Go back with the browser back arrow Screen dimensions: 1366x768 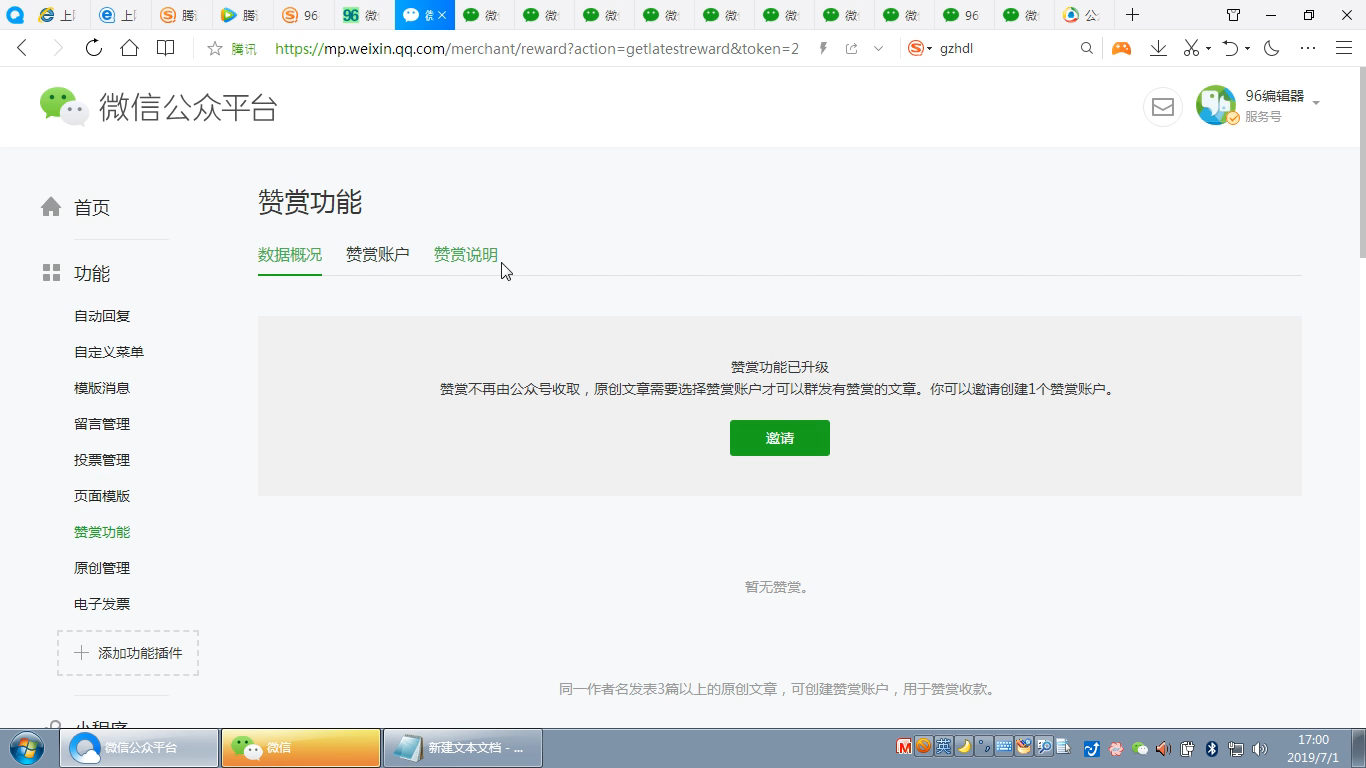(22, 48)
